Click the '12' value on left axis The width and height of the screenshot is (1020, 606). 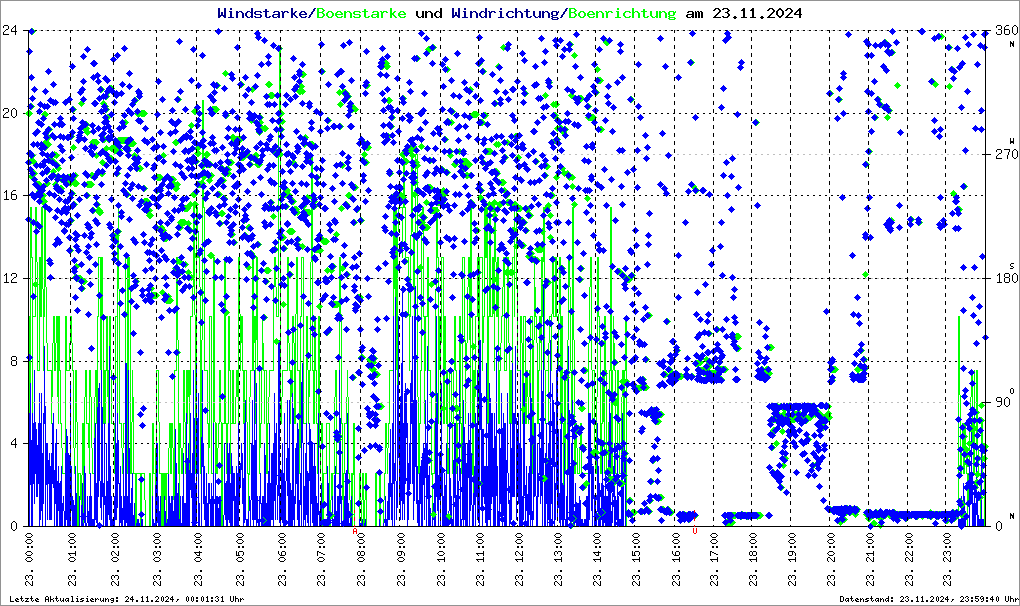[x=12, y=278]
